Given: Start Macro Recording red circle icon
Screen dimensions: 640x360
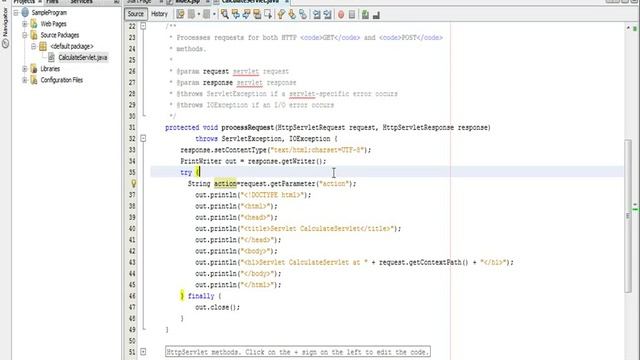Looking at the screenshot, I should (341, 15).
